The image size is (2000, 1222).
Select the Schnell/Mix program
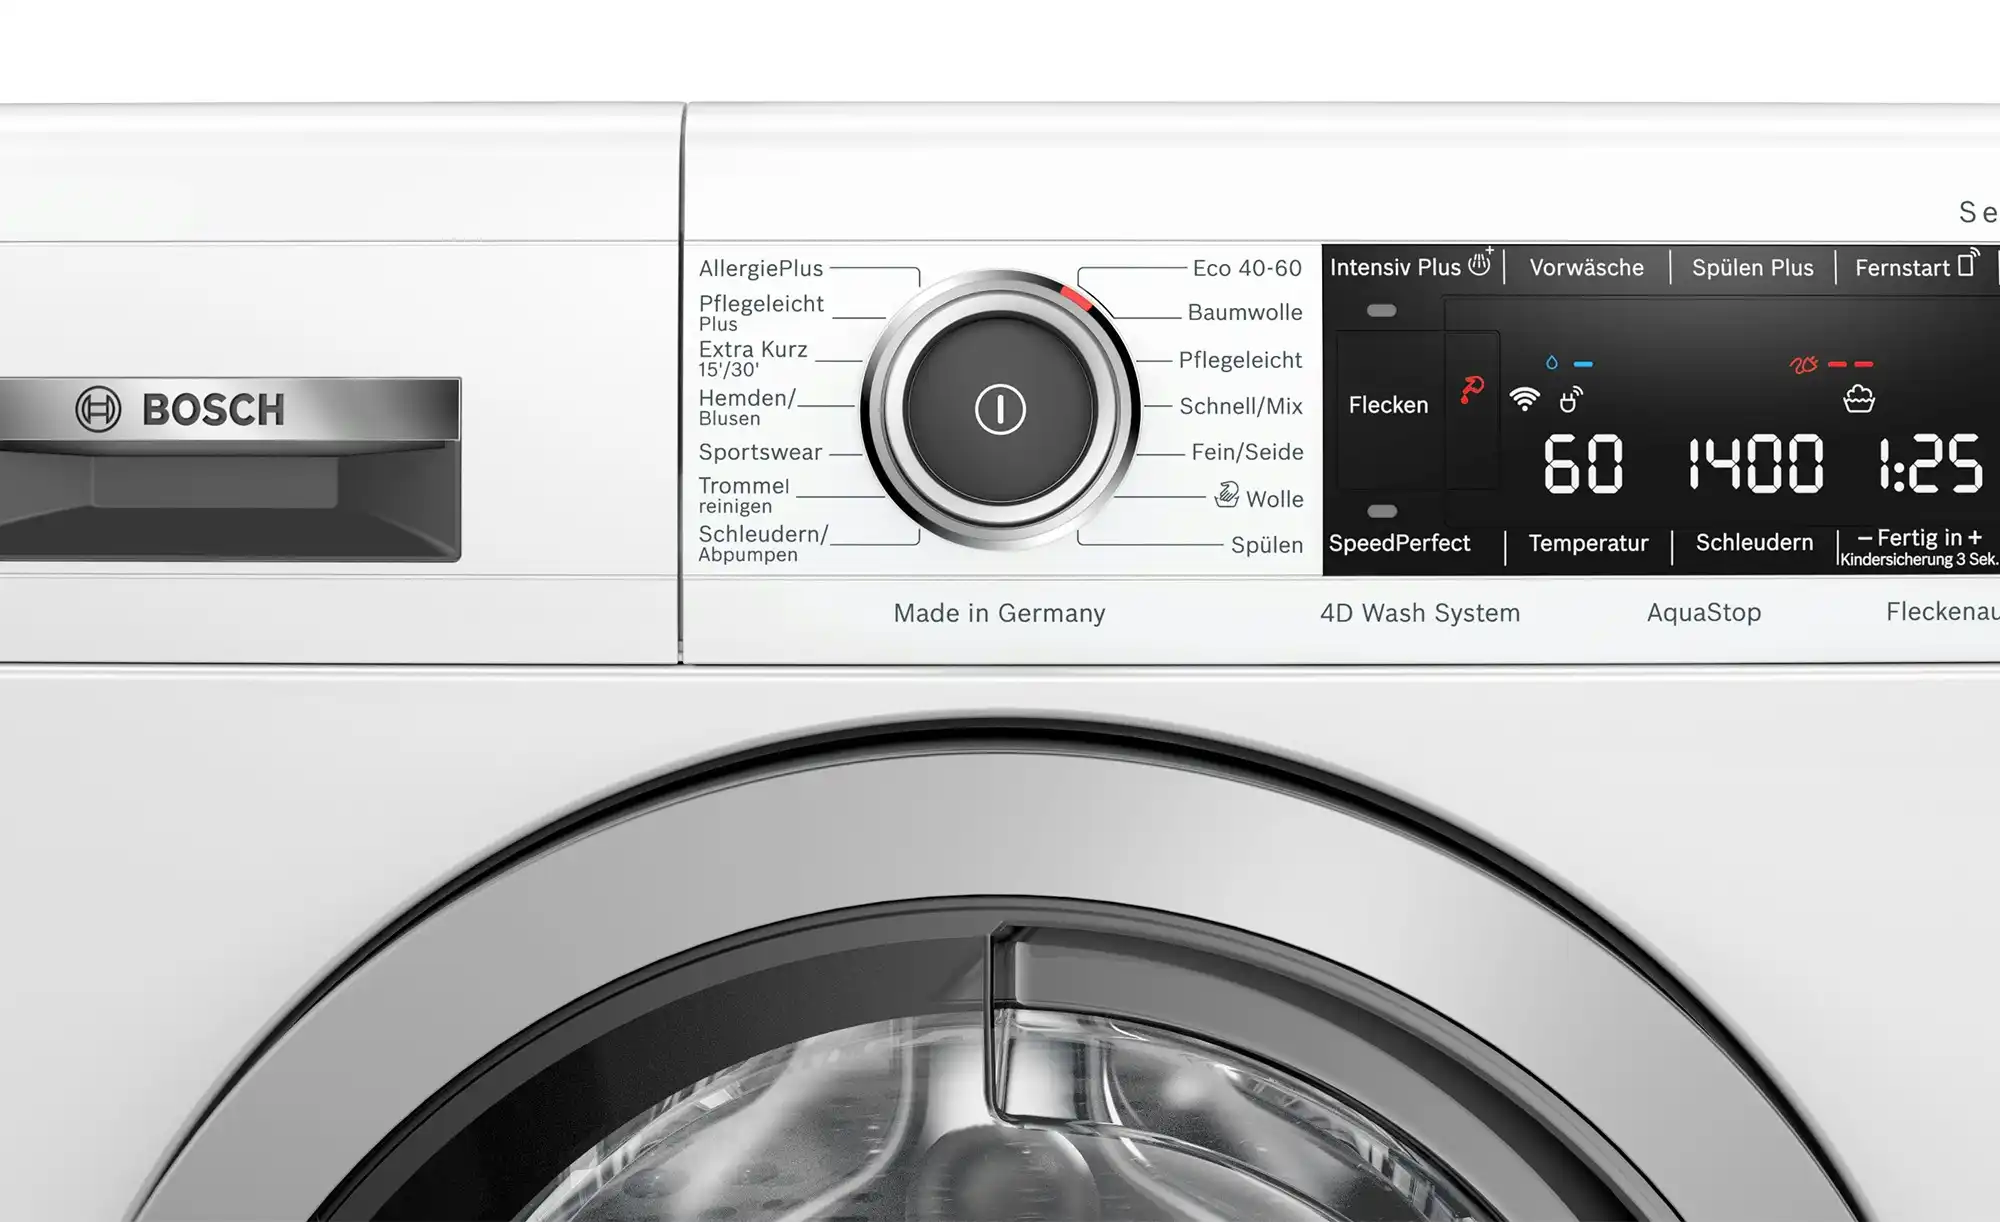click(x=1241, y=406)
